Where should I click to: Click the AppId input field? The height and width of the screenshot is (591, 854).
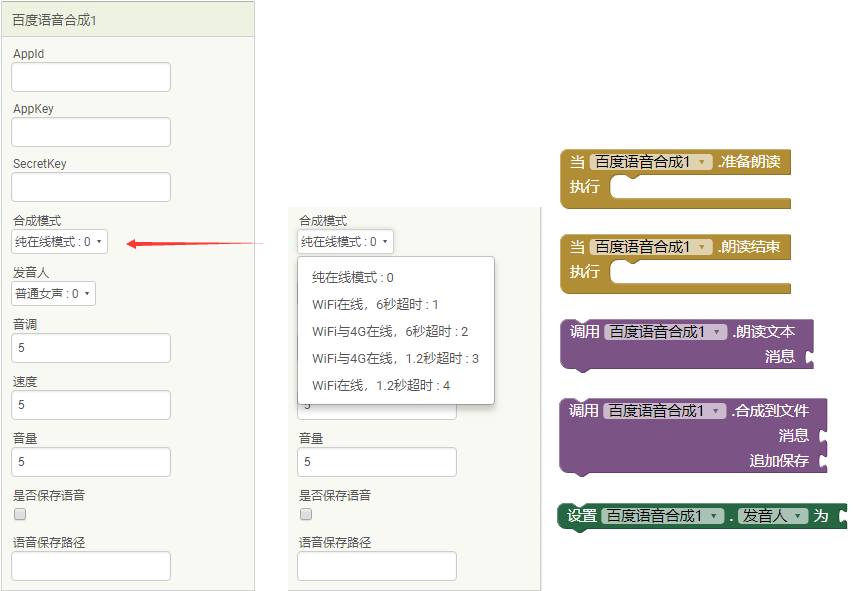tap(91, 77)
